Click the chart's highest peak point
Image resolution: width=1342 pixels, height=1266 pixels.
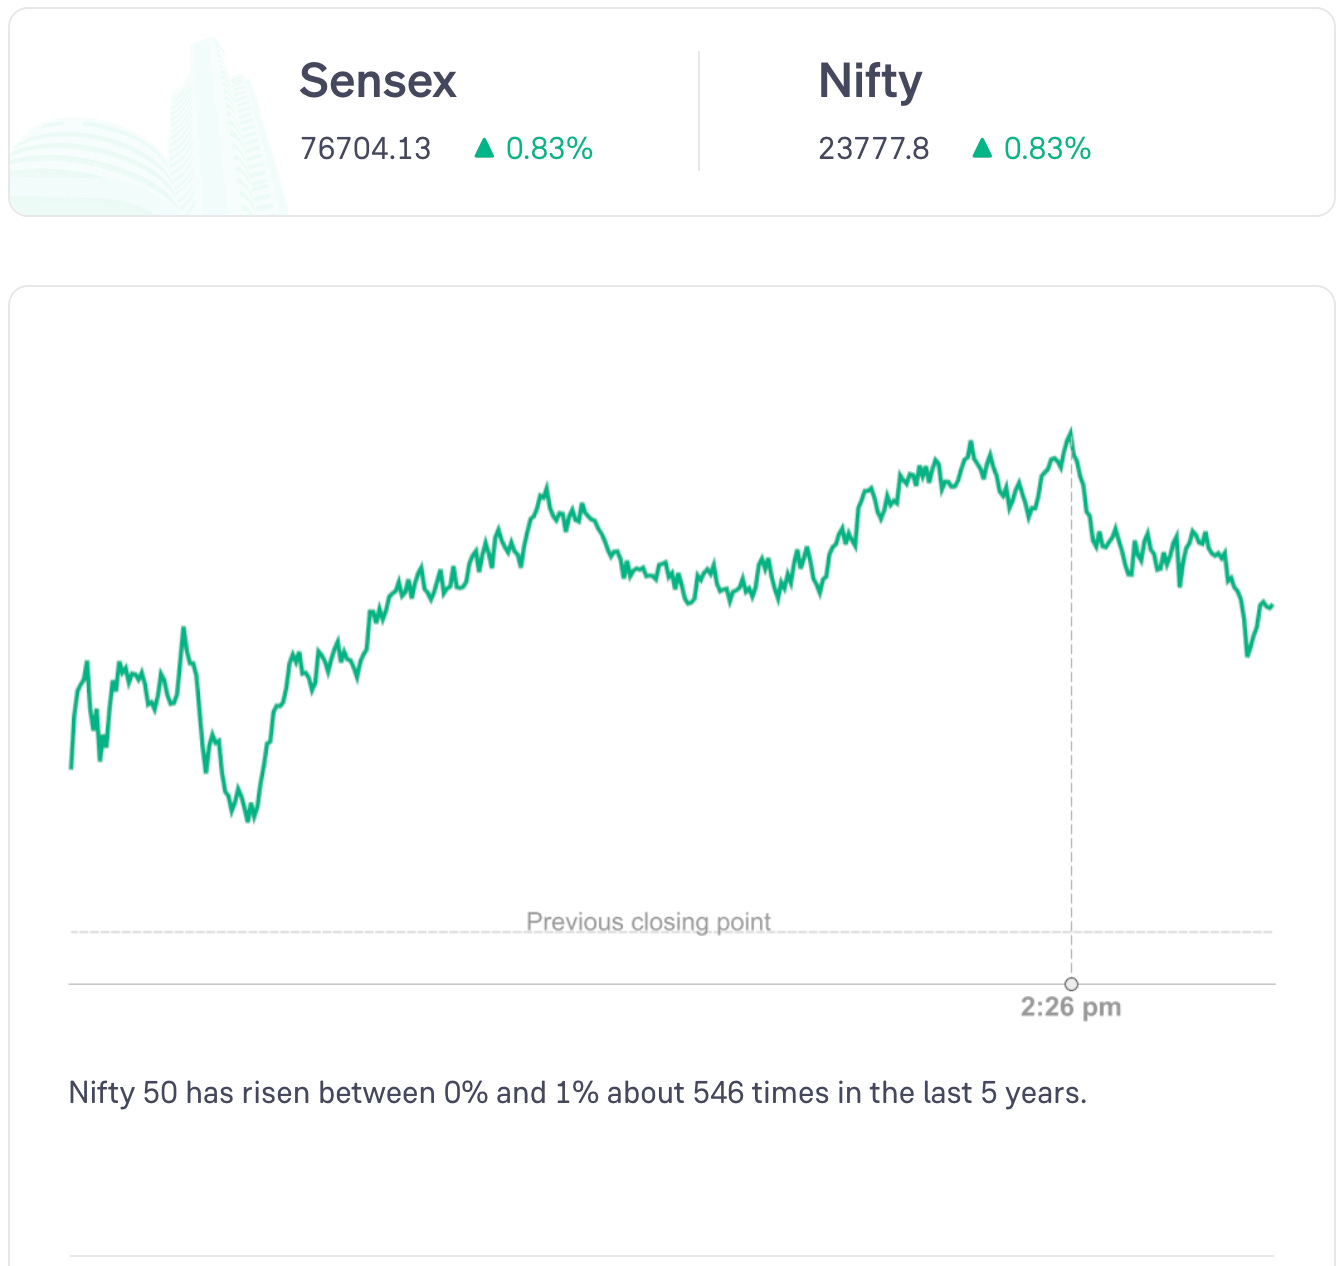point(1071,432)
